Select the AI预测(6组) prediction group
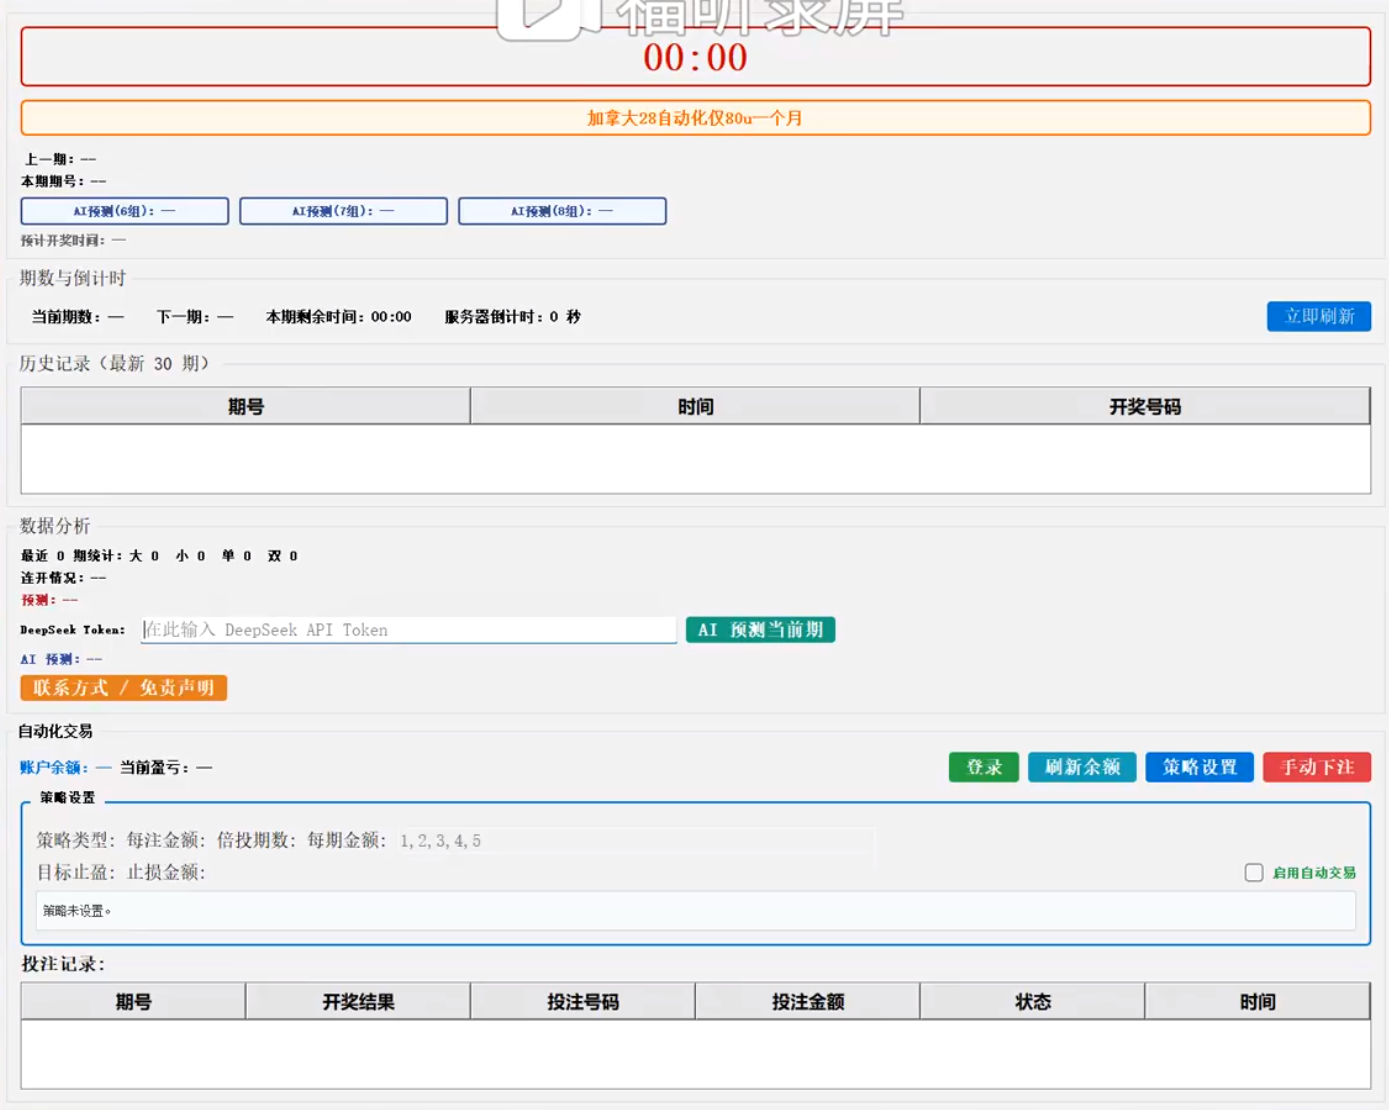 point(125,211)
